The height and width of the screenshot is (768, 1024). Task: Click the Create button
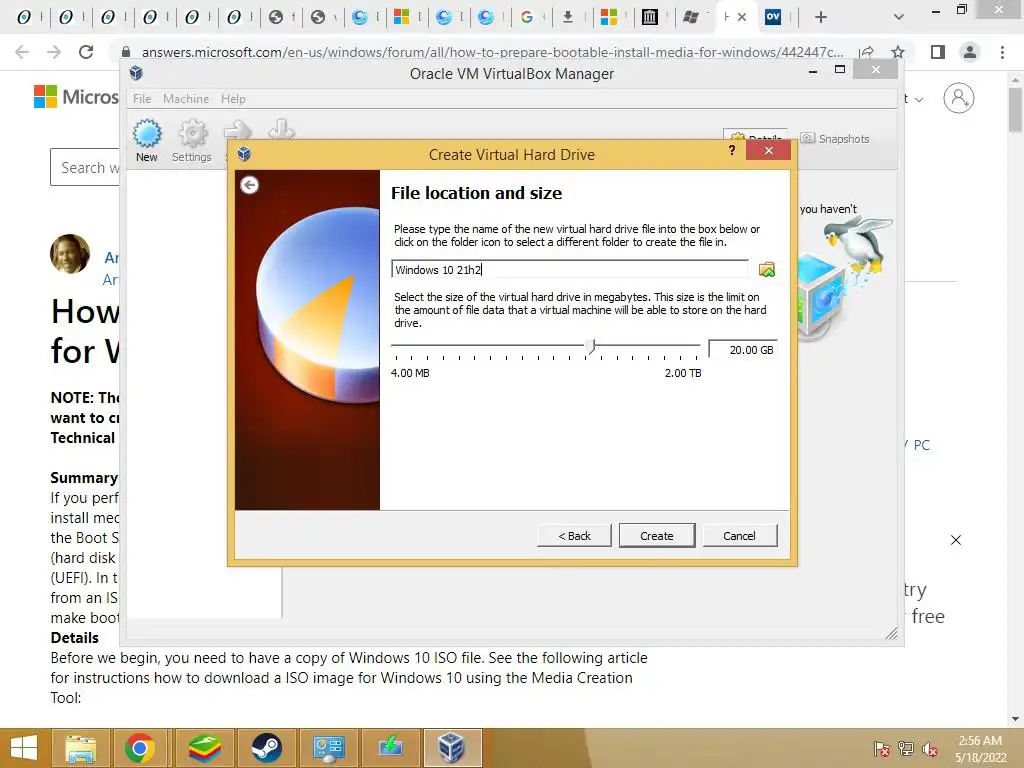pos(656,536)
